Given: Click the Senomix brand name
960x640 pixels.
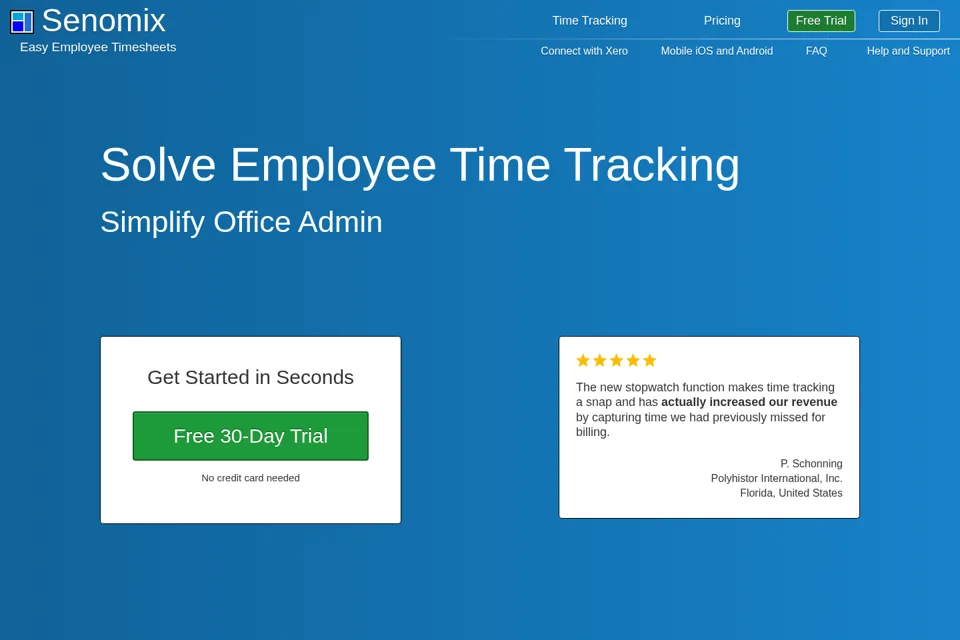Looking at the screenshot, I should click(103, 21).
